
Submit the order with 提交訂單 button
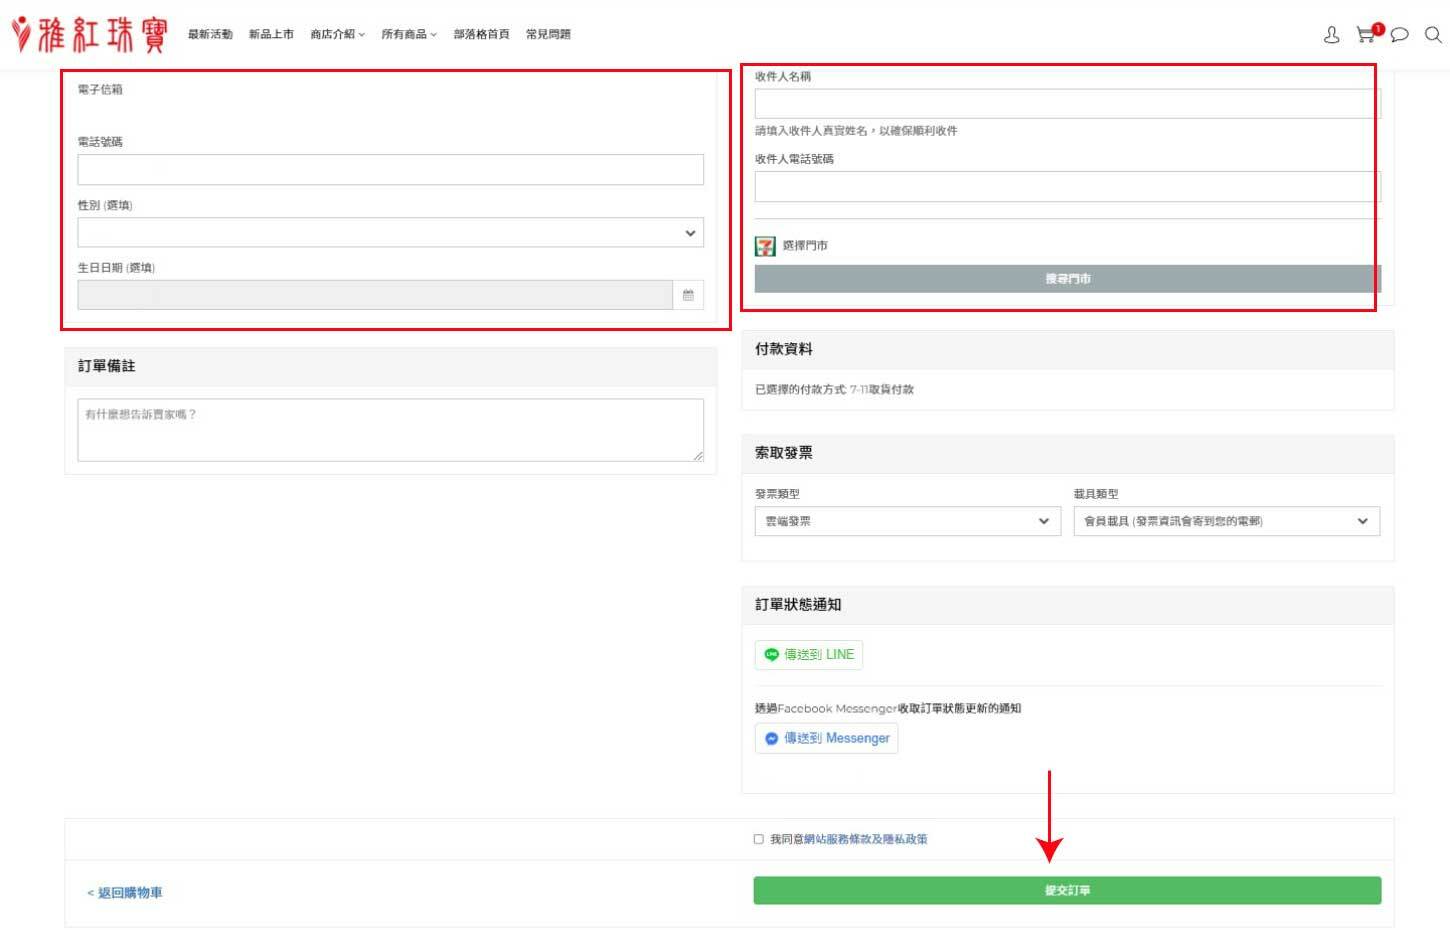[x=1066, y=890]
